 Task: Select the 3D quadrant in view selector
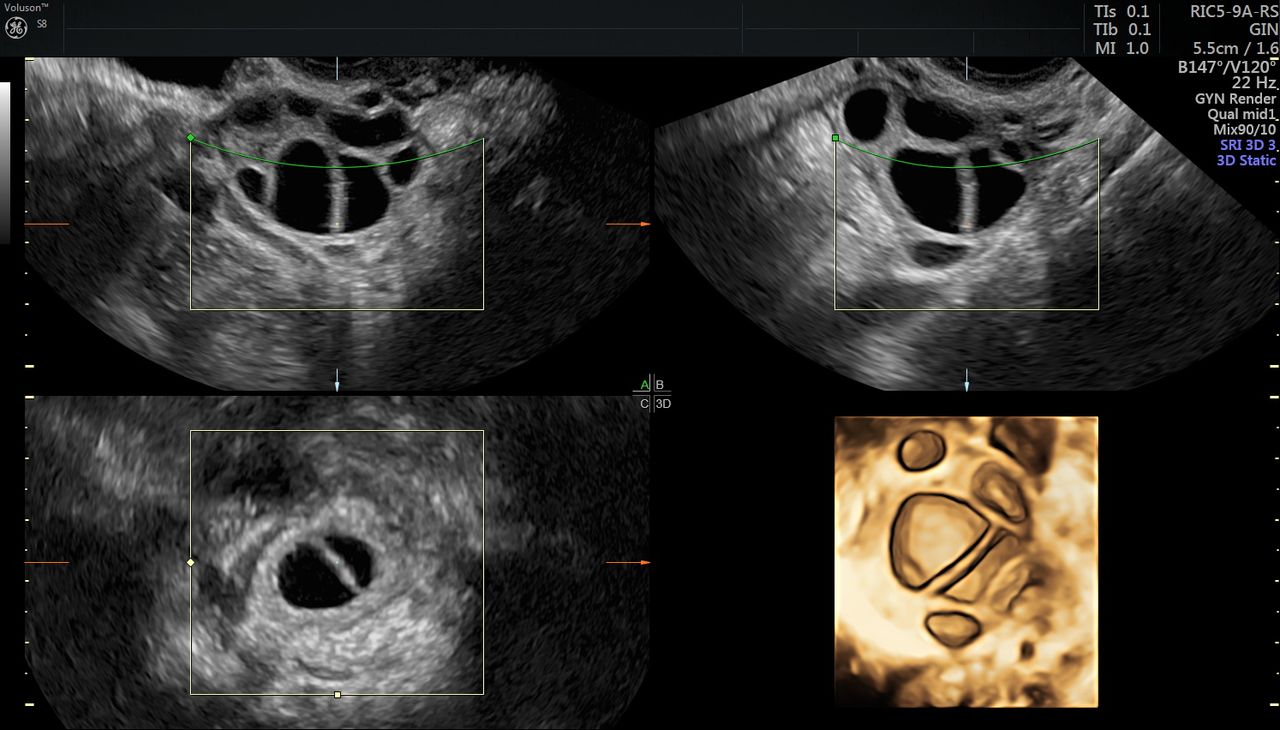click(x=662, y=404)
